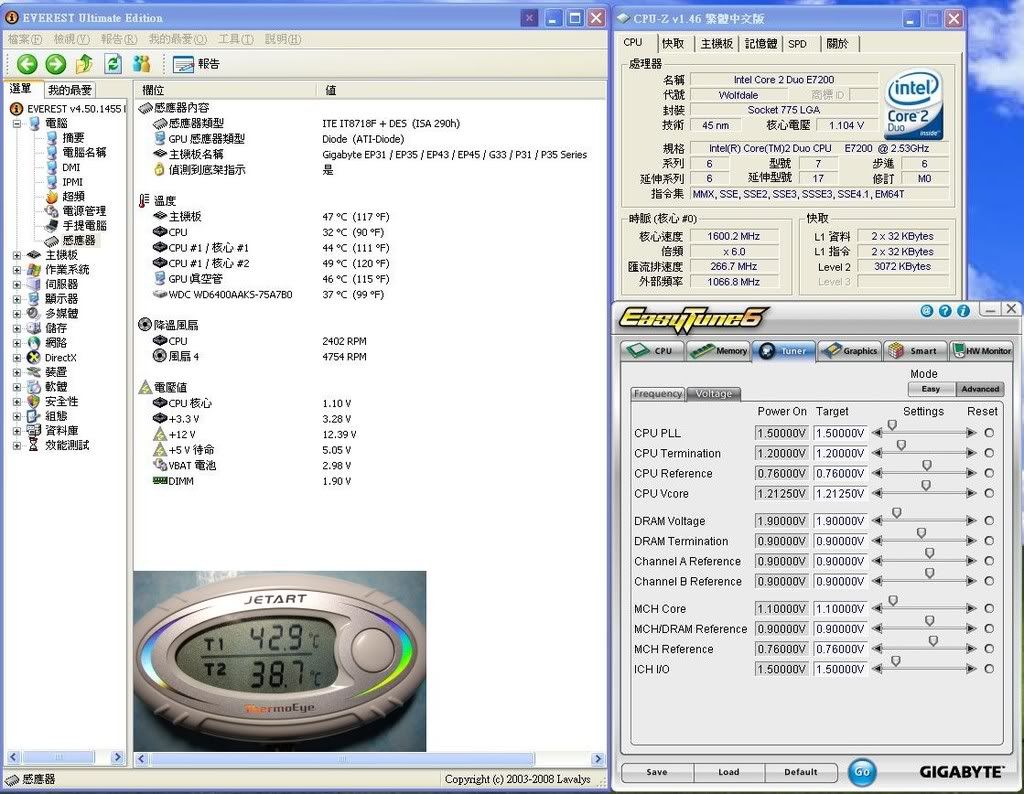Screen dimensions: 1024x794
Task: Collapse the 電腦 node in EVEREST tree
Action: pyautogui.click(x=17, y=123)
